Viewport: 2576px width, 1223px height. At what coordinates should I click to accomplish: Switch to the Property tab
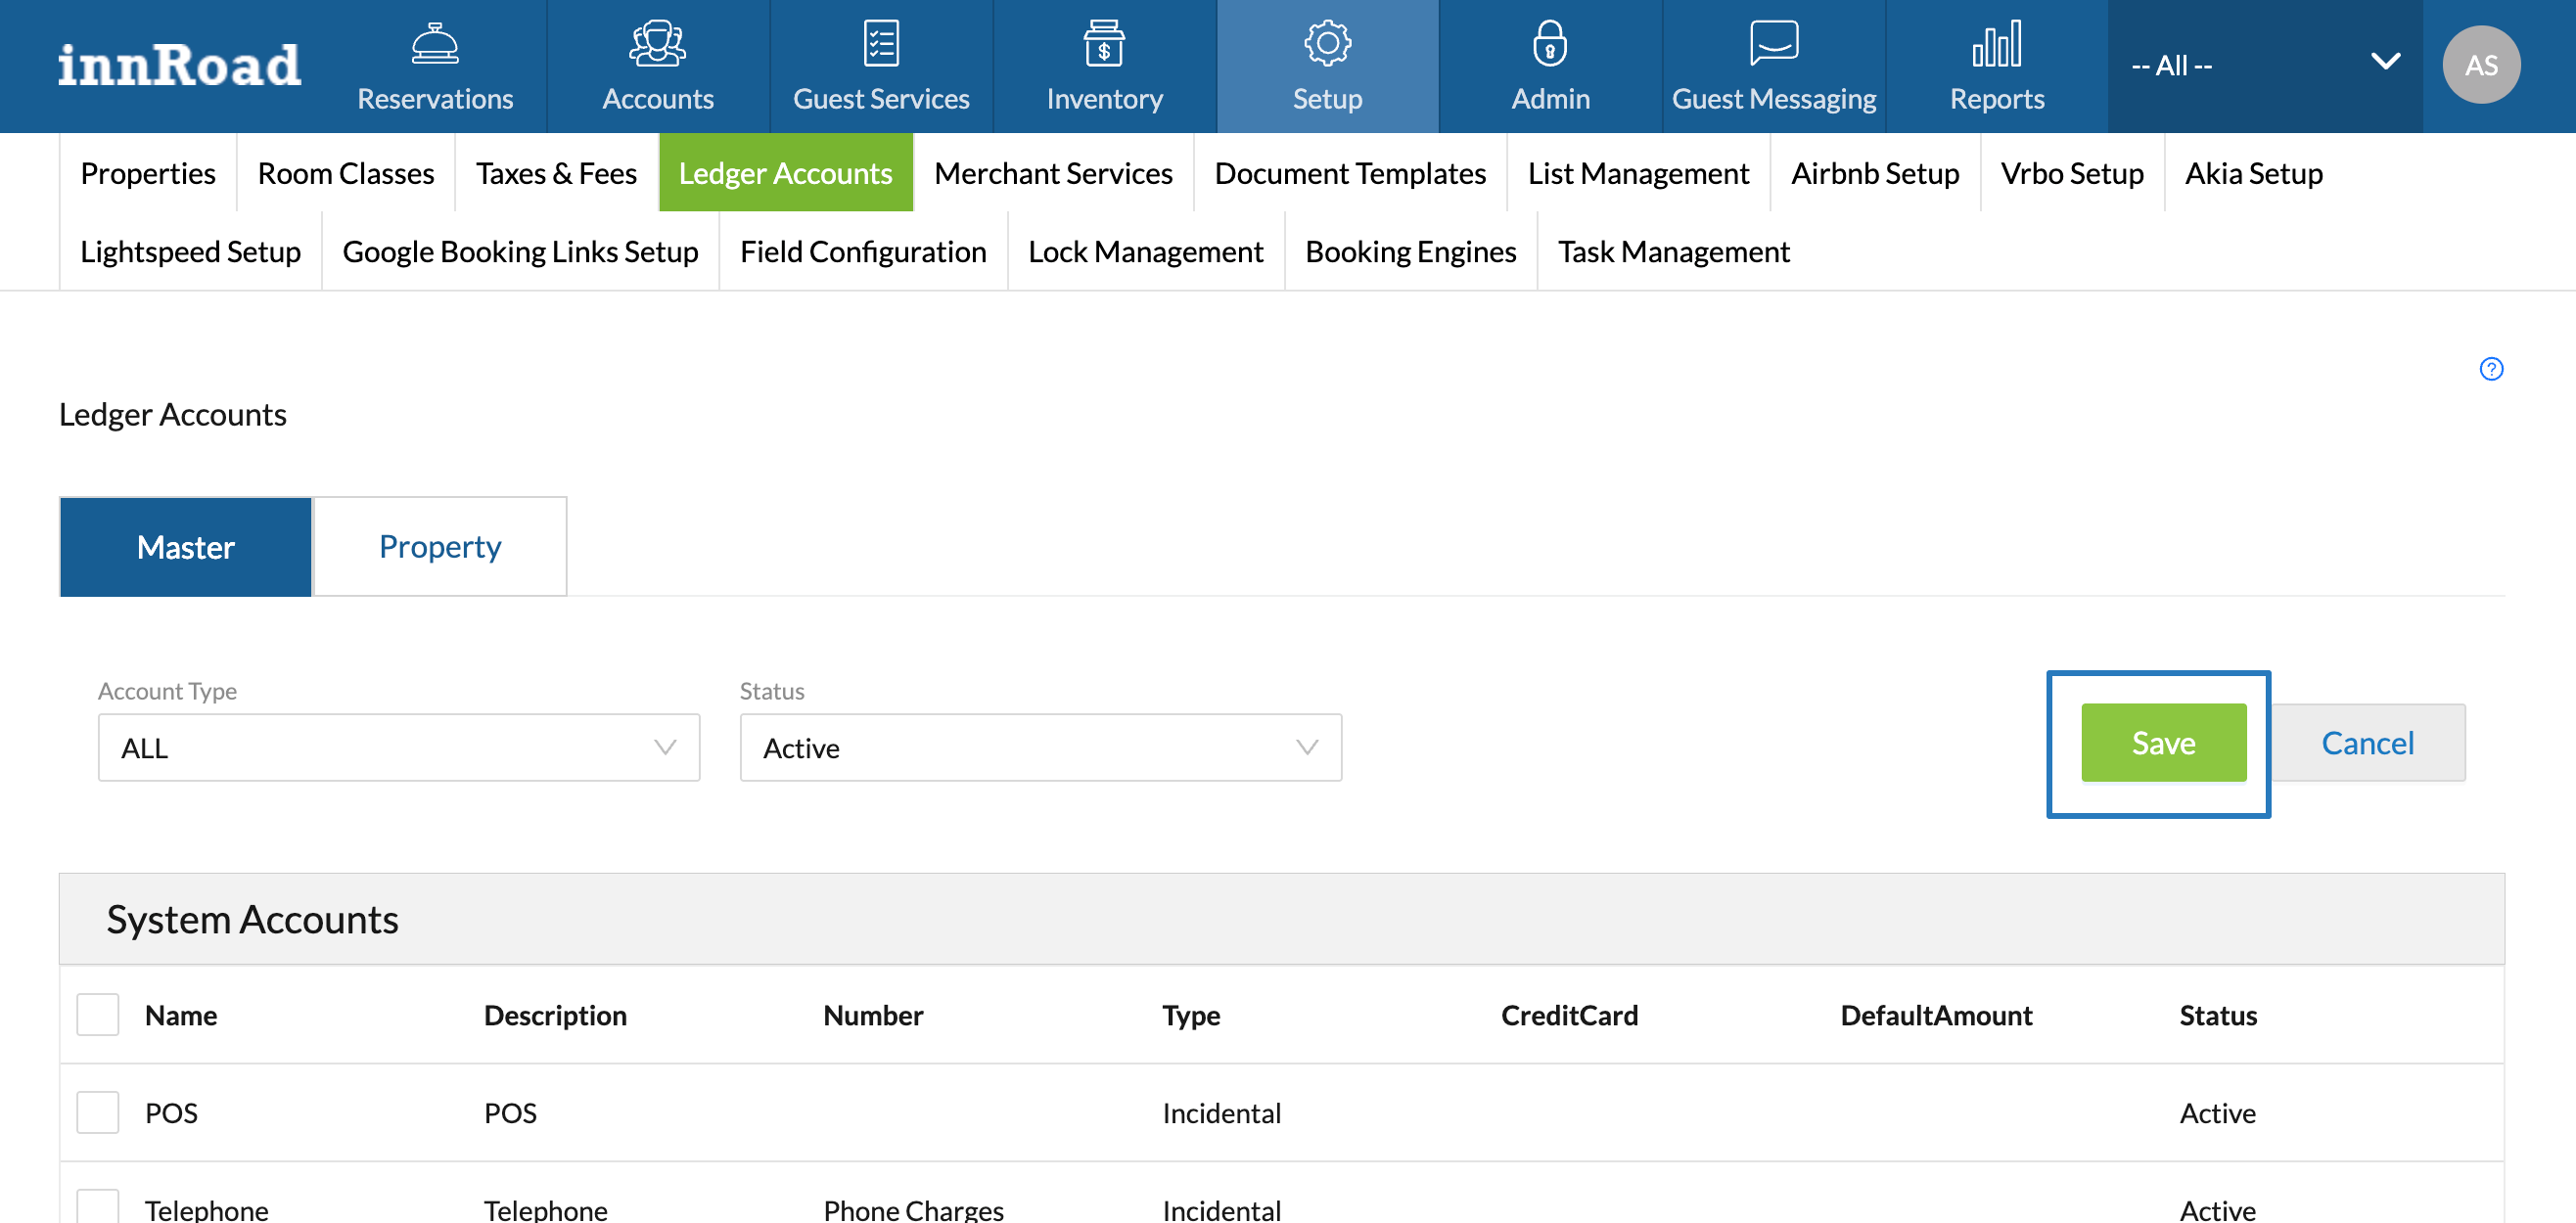[440, 546]
